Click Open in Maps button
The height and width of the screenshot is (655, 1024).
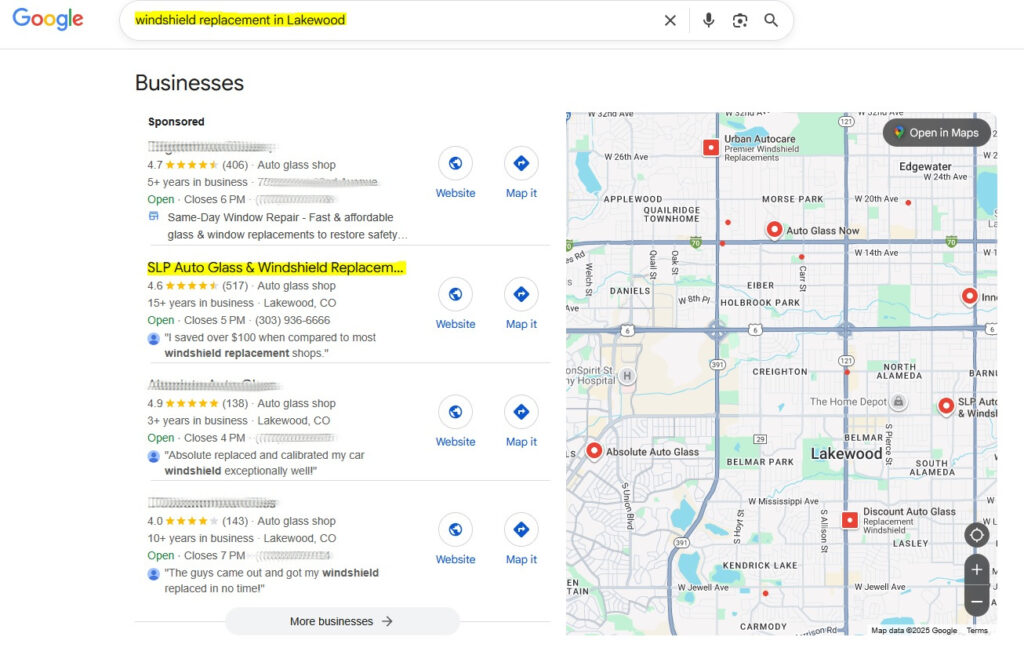click(x=936, y=133)
